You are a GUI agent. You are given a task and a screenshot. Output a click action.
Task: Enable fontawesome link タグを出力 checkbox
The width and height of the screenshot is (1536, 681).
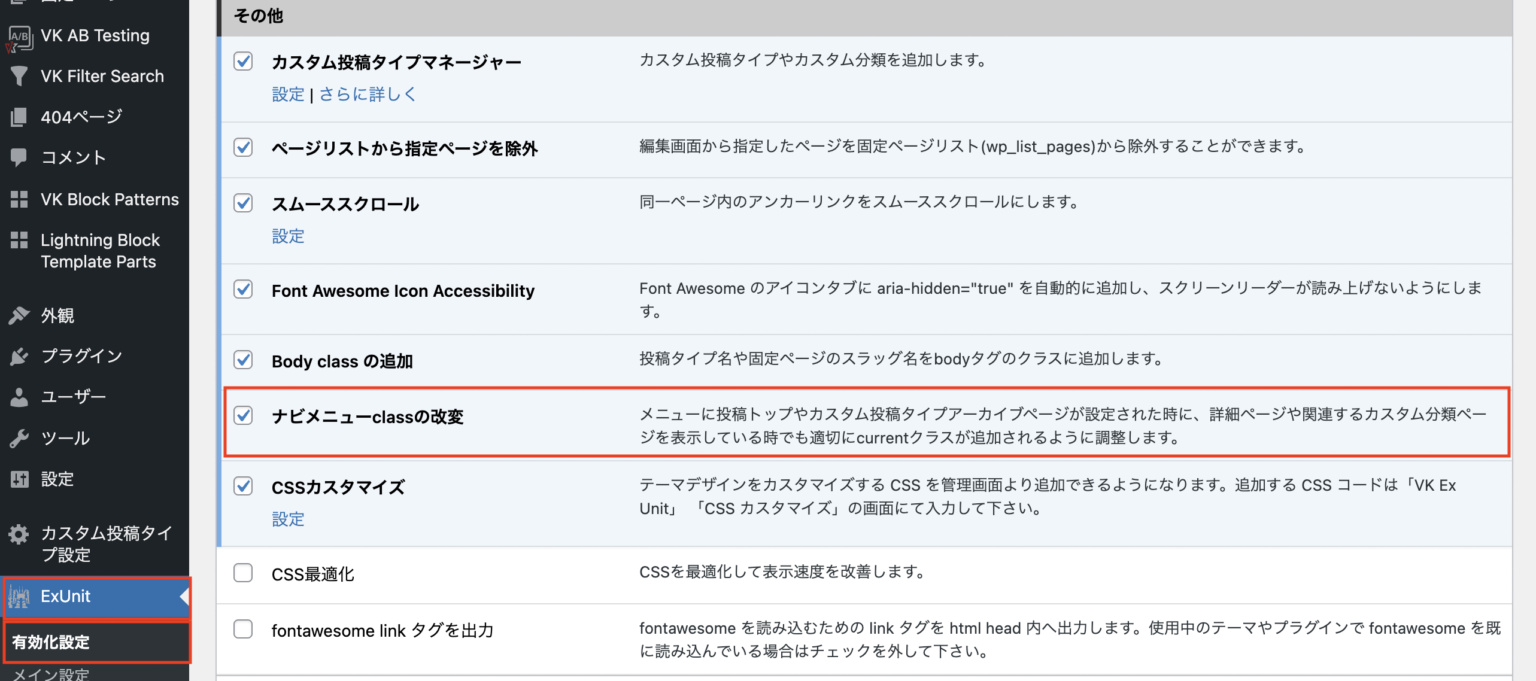click(242, 630)
